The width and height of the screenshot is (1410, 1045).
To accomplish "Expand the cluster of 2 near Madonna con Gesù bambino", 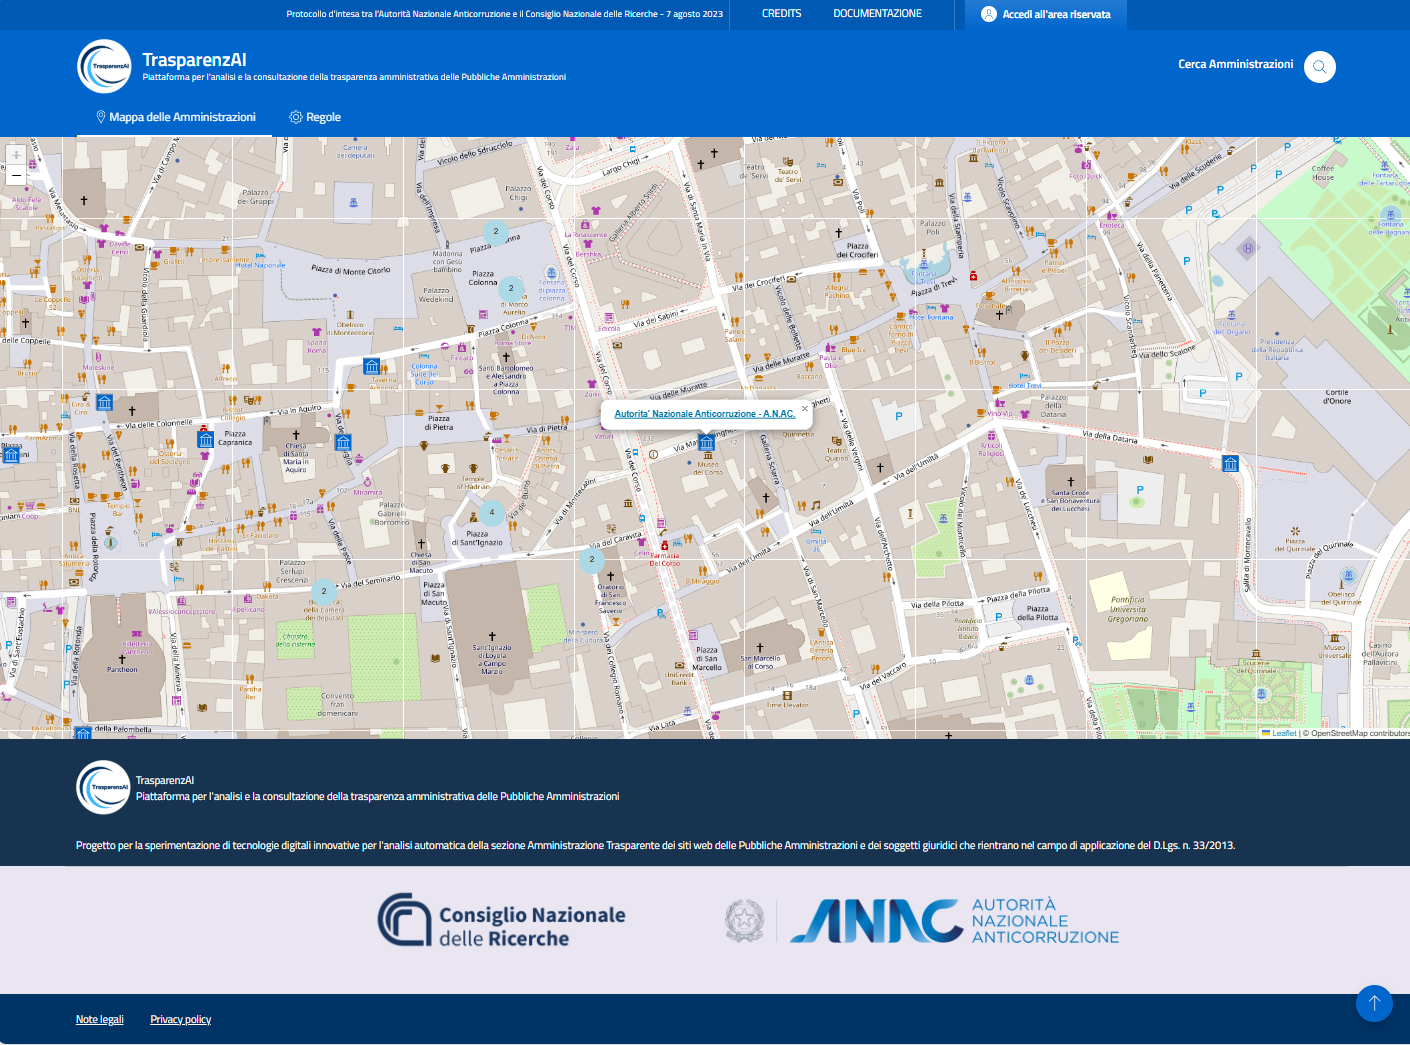I will point(495,231).
